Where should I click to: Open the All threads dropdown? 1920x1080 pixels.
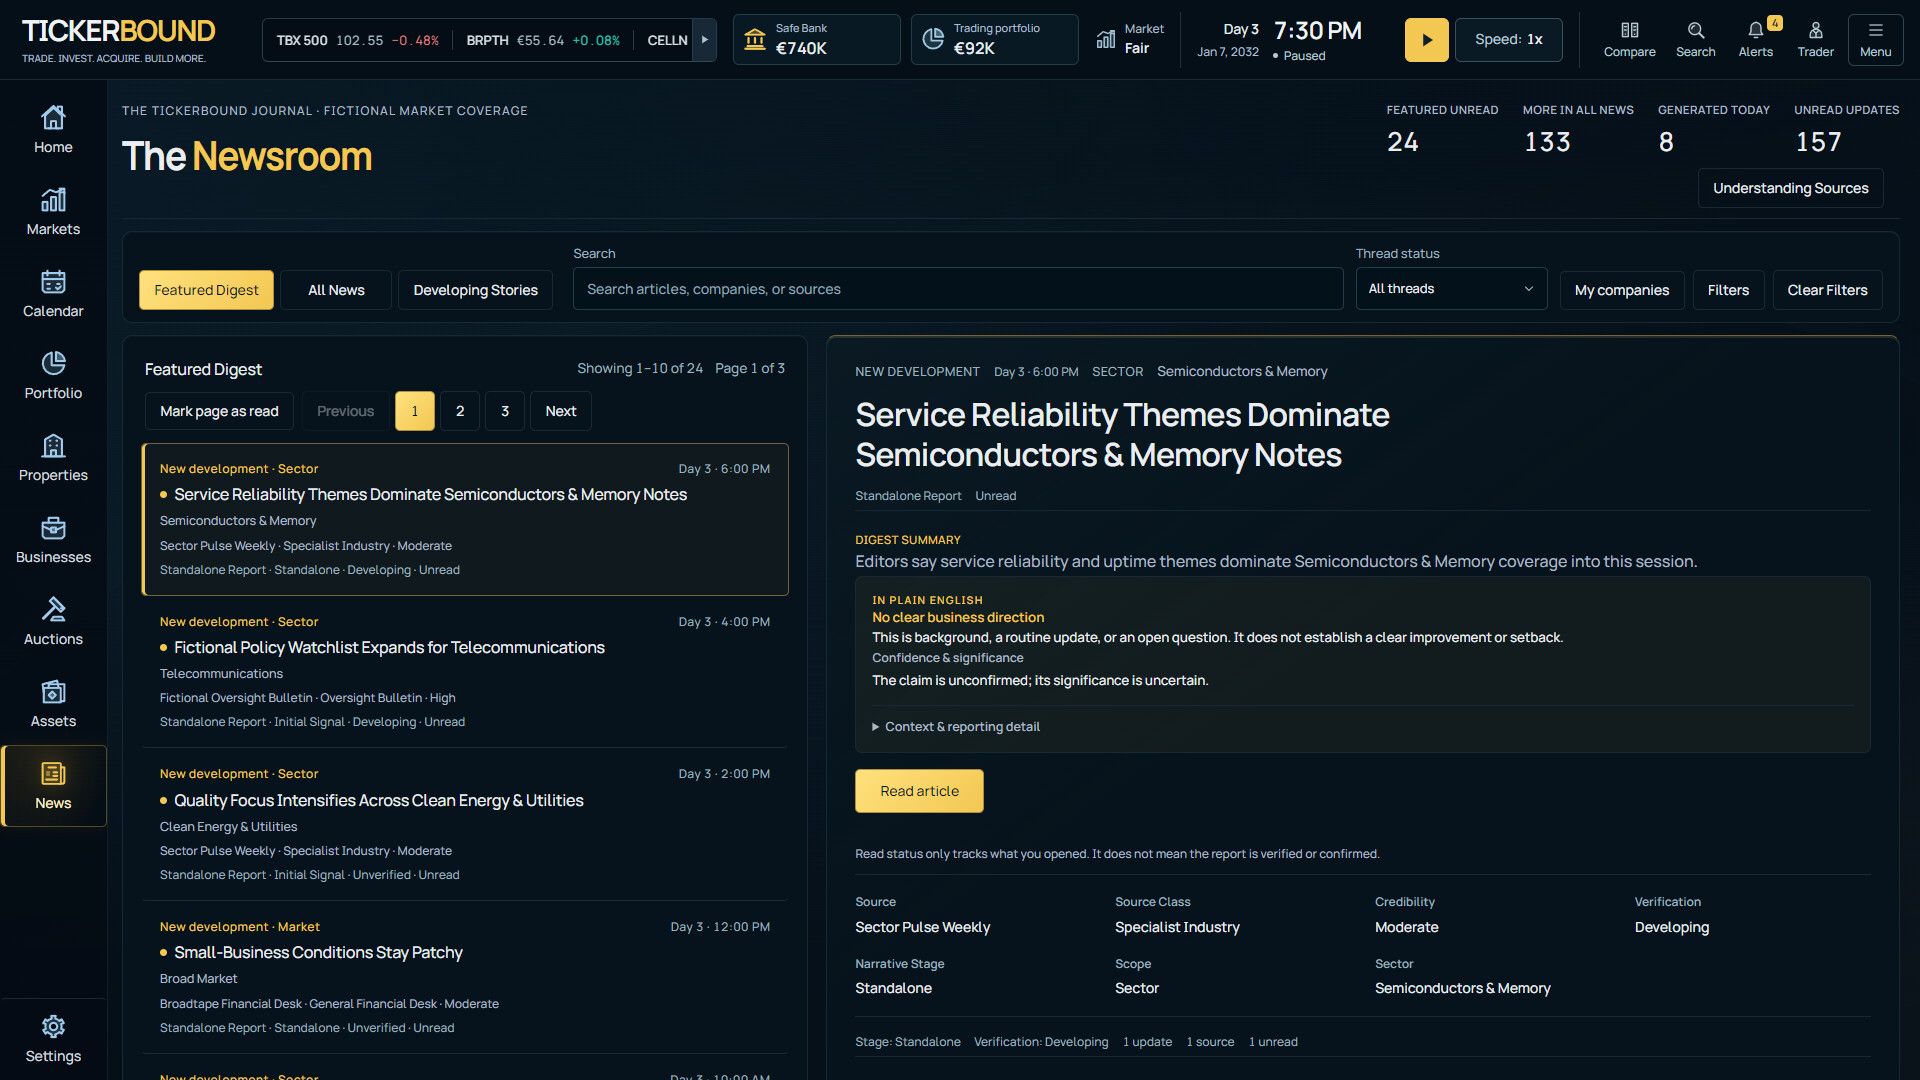click(1451, 289)
